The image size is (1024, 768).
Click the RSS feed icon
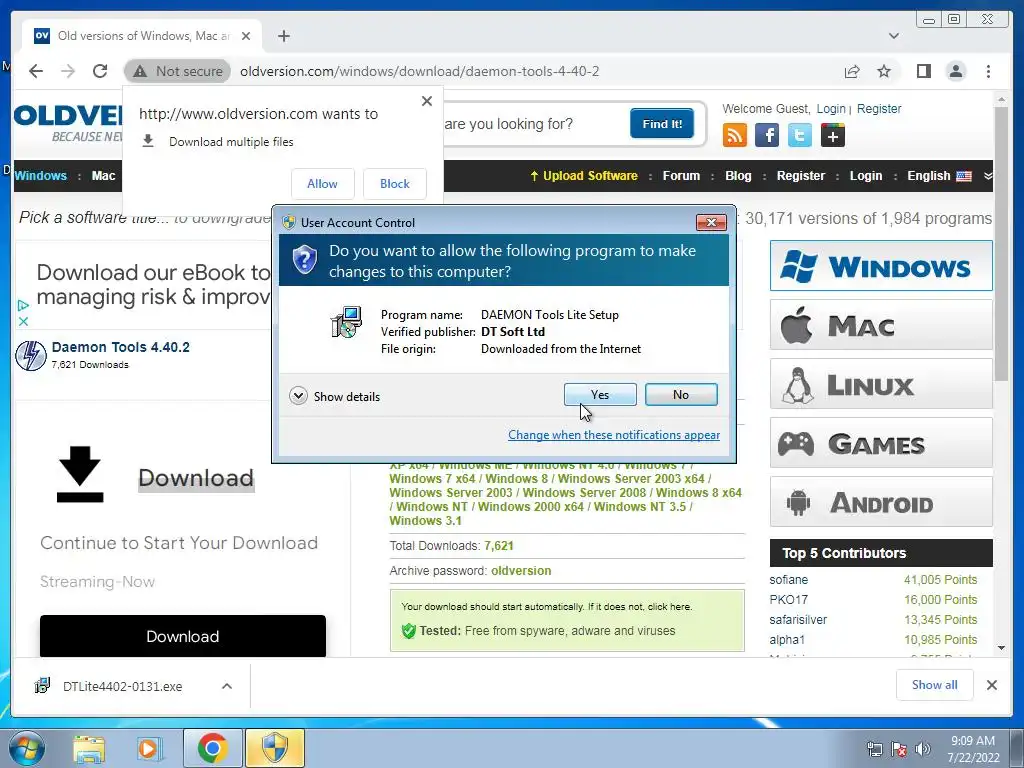(x=735, y=135)
